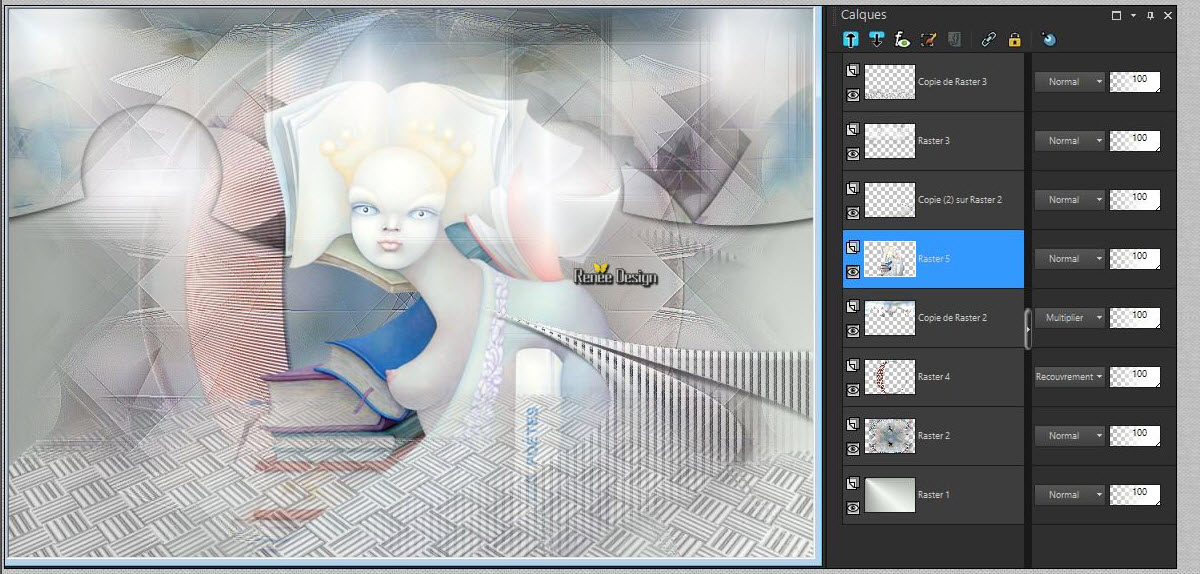Click the chain link layers icon

989,40
